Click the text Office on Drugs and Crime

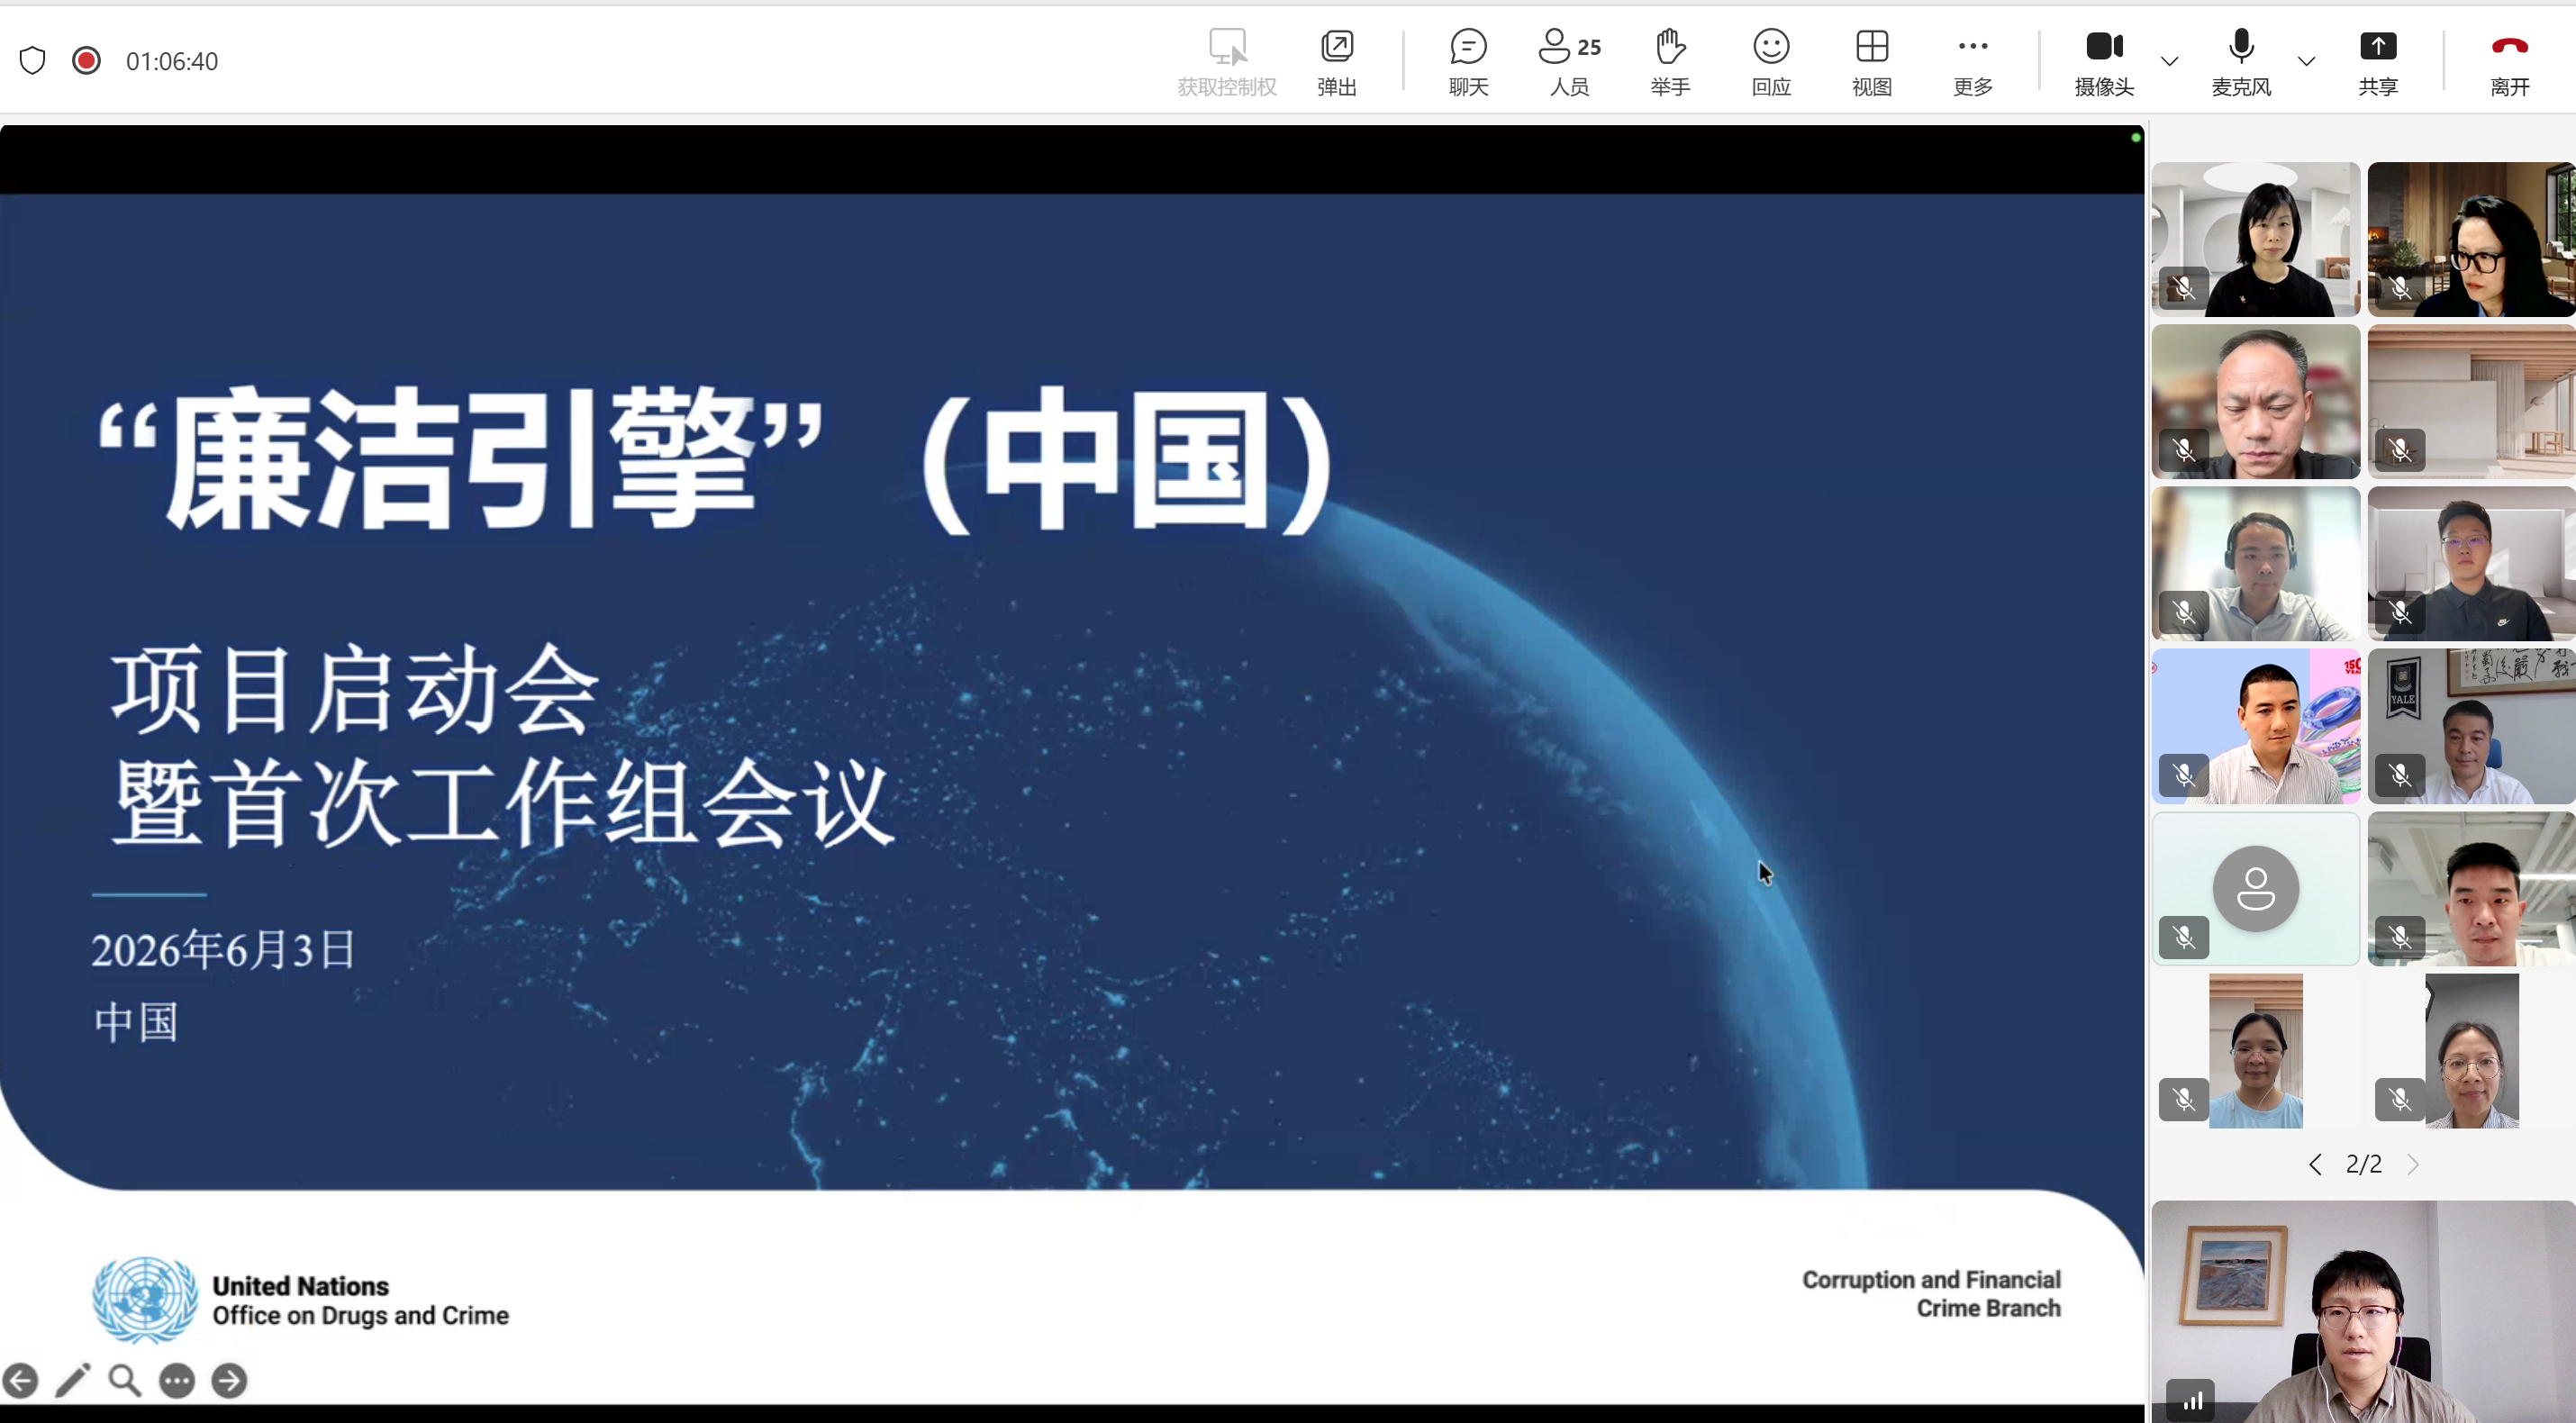click(360, 1315)
